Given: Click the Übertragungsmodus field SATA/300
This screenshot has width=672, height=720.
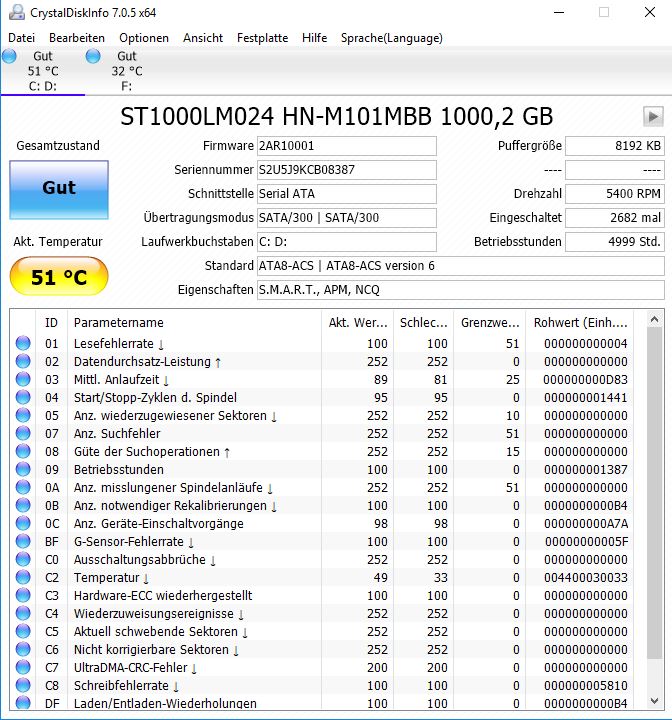Looking at the screenshot, I should [347, 218].
